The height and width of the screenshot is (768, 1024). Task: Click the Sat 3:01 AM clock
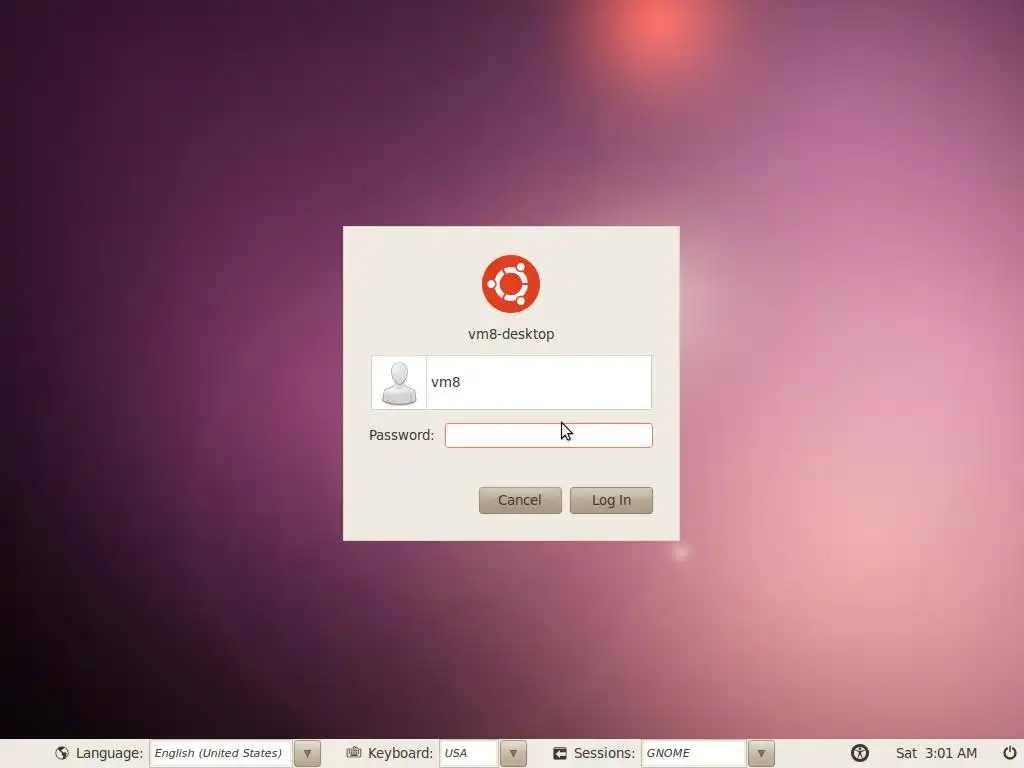pos(936,753)
